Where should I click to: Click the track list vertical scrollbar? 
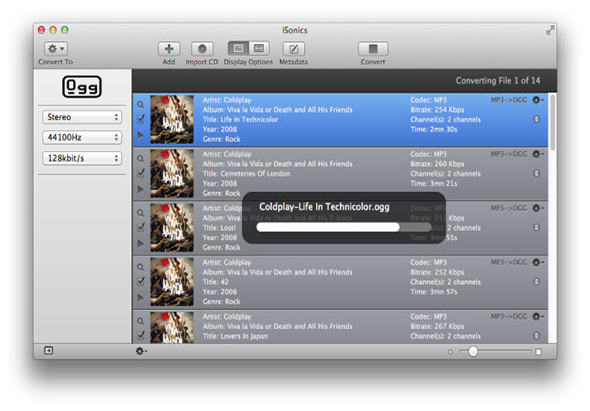pyautogui.click(x=552, y=123)
